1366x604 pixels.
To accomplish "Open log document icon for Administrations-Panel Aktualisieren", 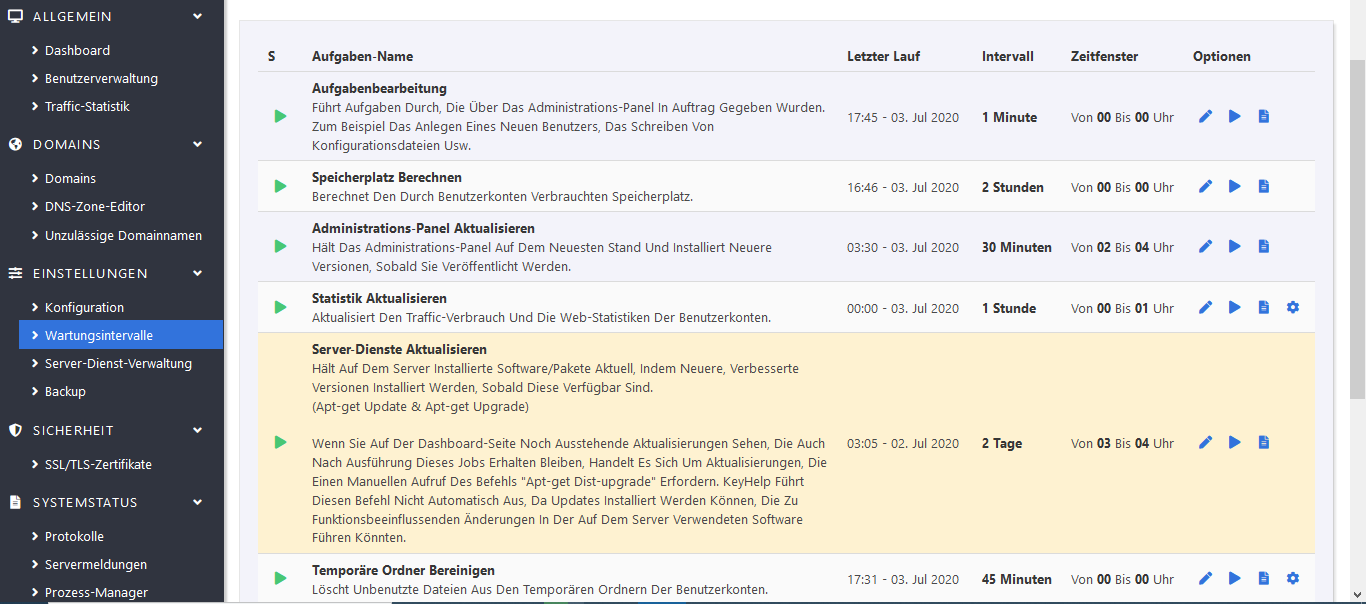I will point(1263,247).
